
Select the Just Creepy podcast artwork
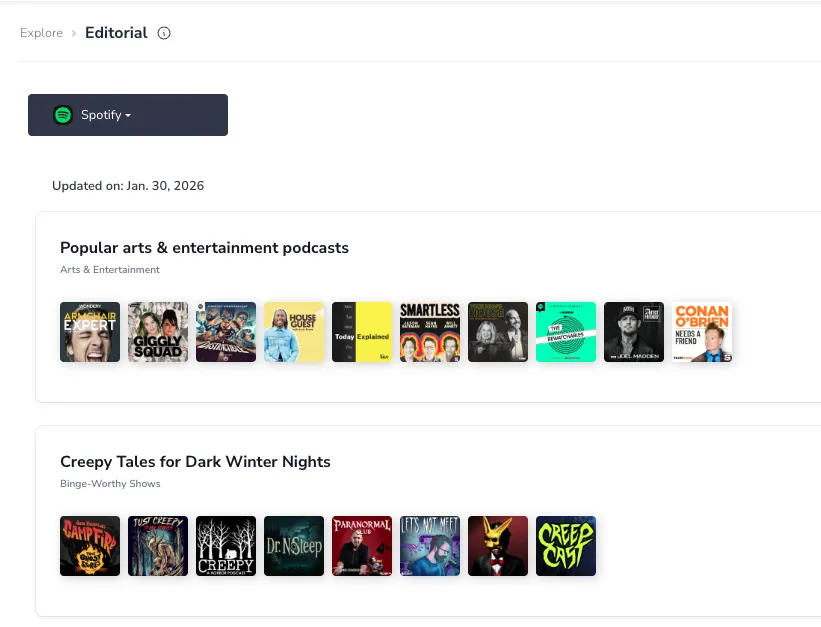pos(158,546)
